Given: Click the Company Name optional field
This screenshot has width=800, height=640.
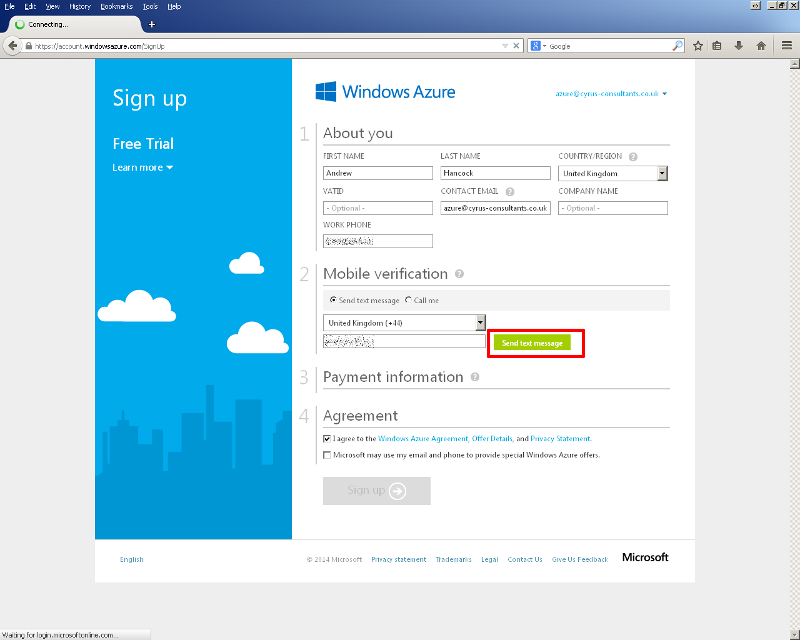Looking at the screenshot, I should point(613,208).
